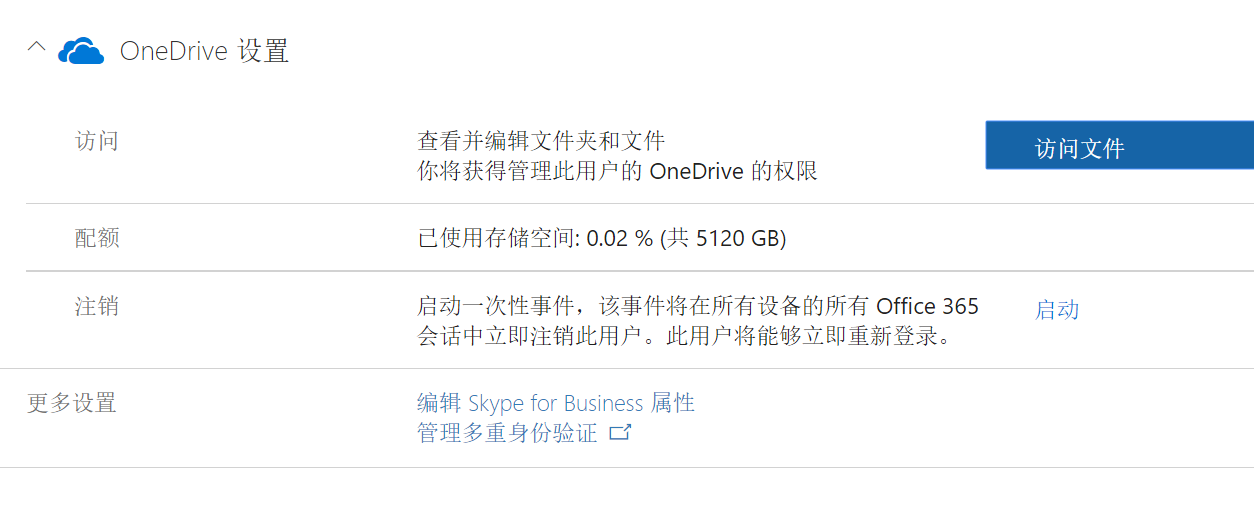Viewport: 1254px width, 509px height.
Task: Select the 注销 row label
Action: click(97, 306)
